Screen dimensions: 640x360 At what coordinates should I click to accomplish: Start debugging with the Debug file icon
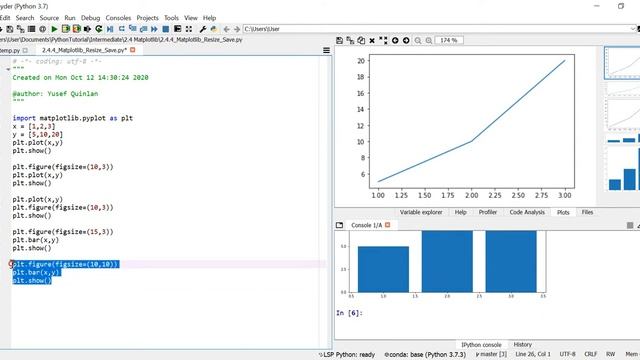(110, 29)
